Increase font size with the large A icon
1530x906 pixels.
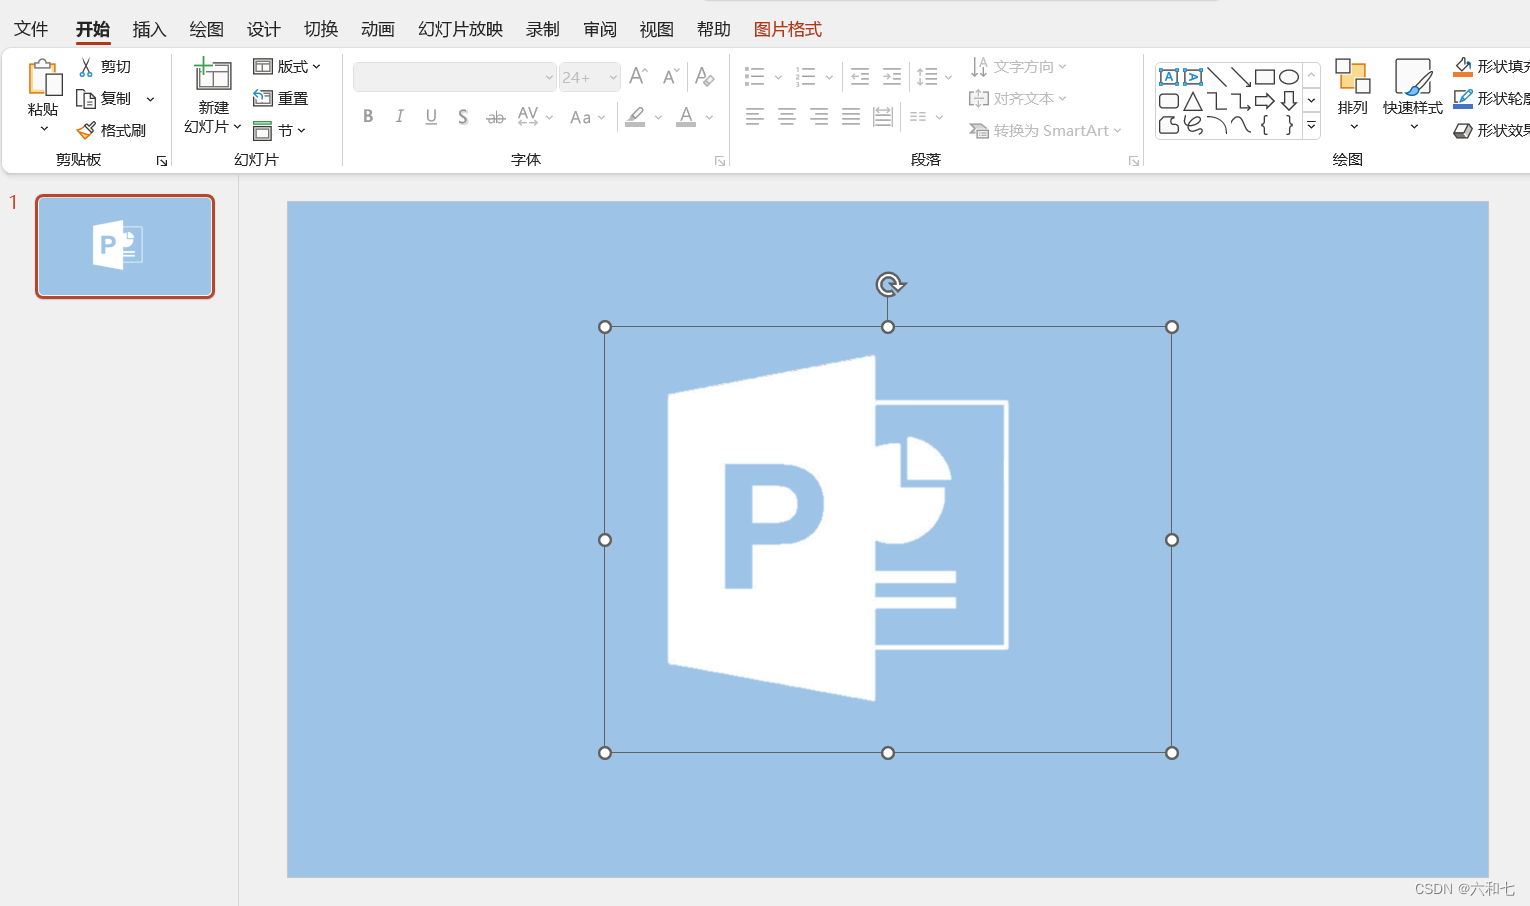[x=638, y=76]
